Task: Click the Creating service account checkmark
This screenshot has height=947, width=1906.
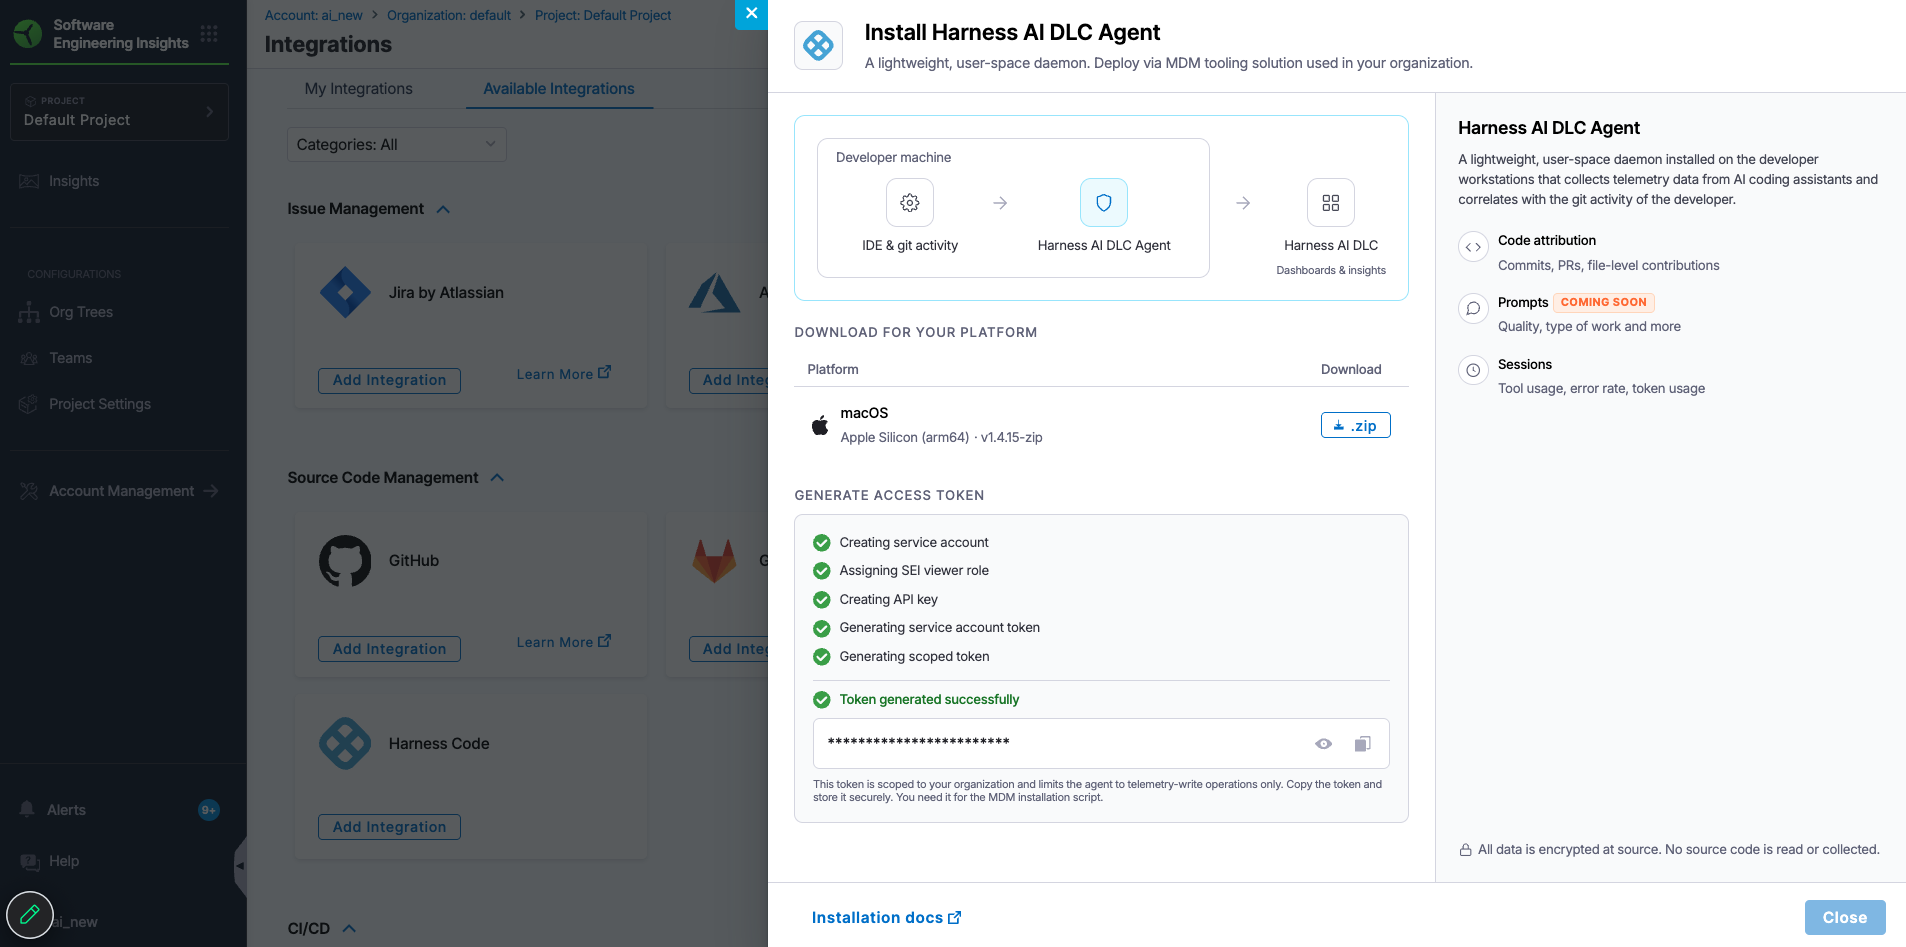Action: click(x=821, y=542)
